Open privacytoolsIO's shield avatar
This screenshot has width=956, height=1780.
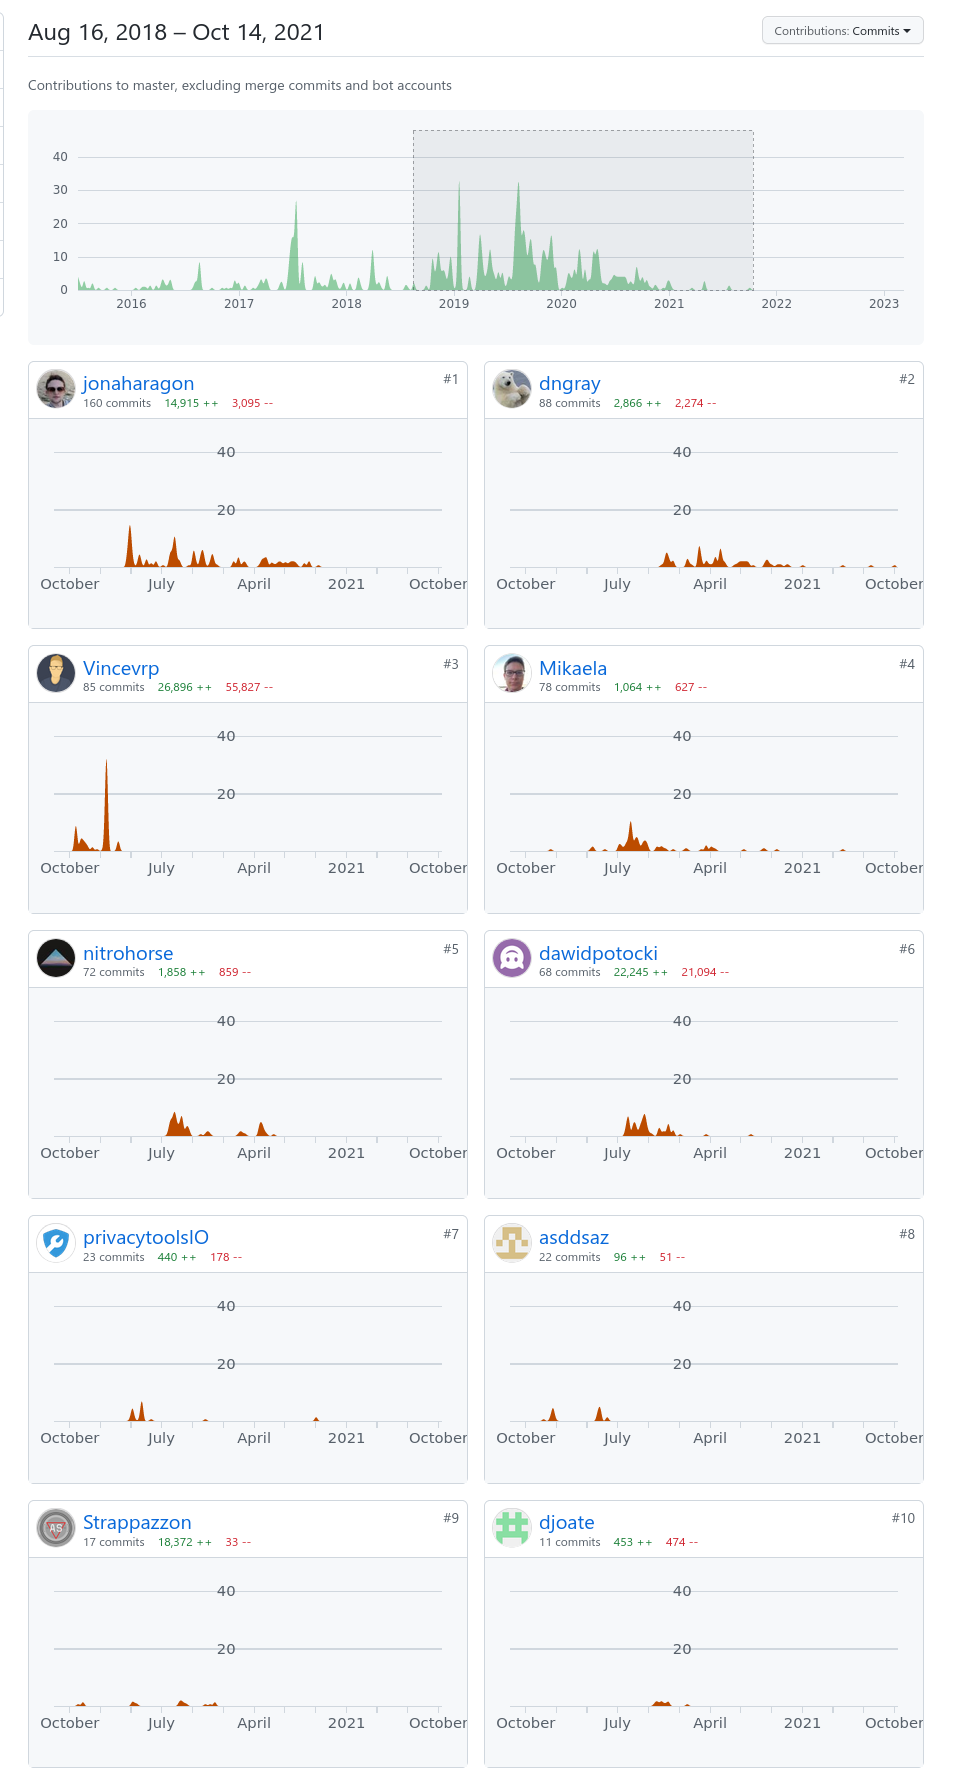coord(56,1243)
